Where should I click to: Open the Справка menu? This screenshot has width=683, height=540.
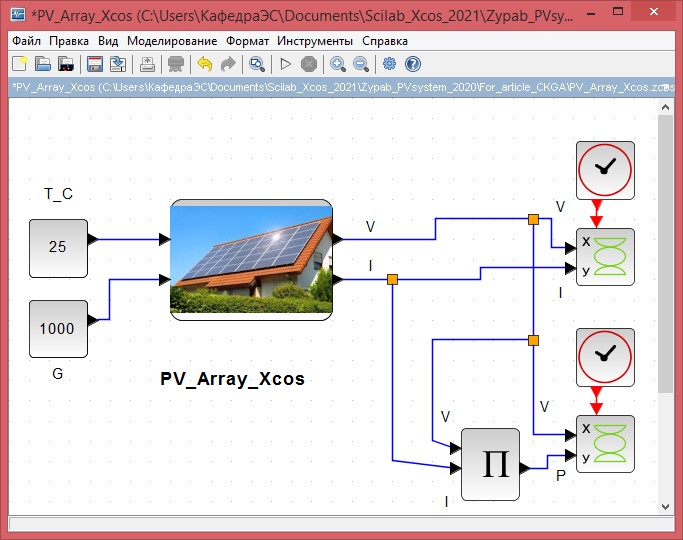pyautogui.click(x=384, y=41)
